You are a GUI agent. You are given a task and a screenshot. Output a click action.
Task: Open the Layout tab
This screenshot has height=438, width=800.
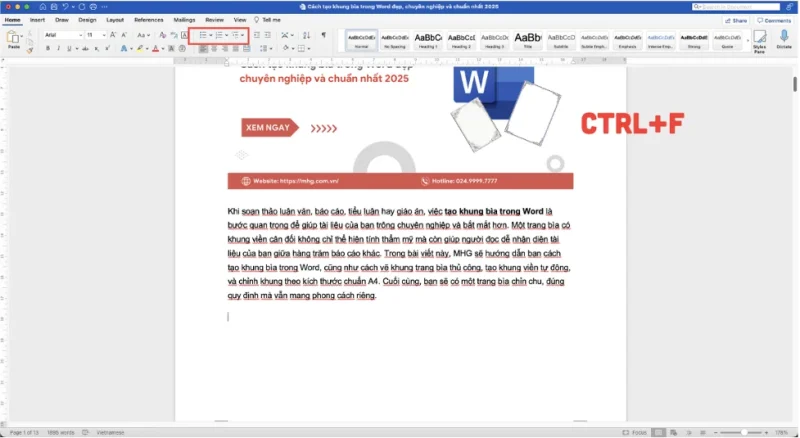[115, 20]
